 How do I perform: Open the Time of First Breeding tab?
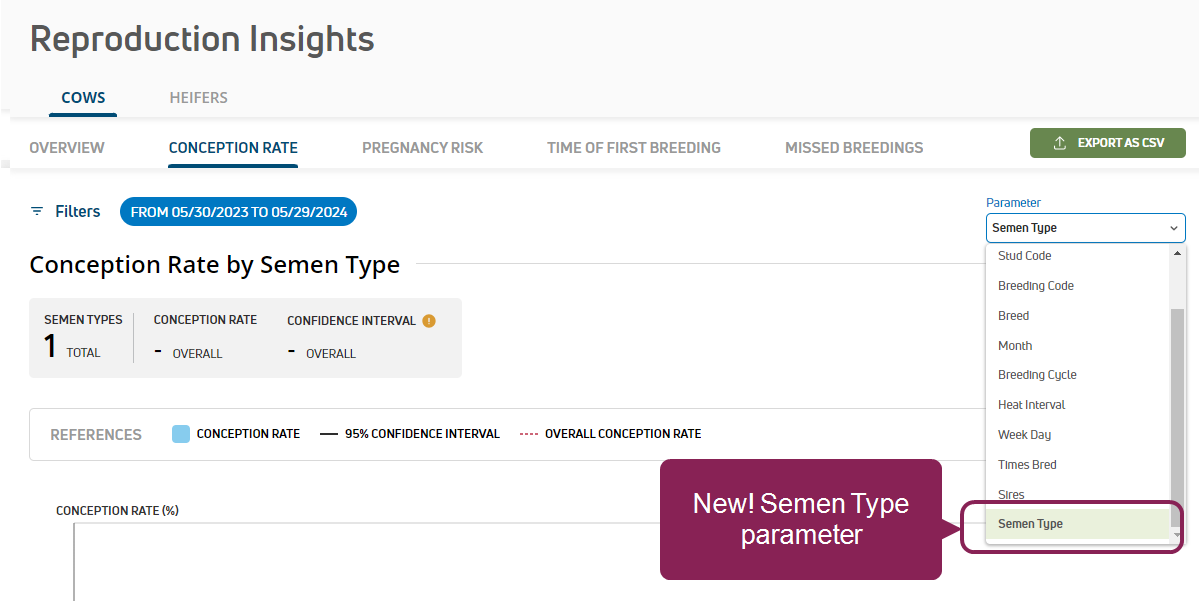[634, 148]
